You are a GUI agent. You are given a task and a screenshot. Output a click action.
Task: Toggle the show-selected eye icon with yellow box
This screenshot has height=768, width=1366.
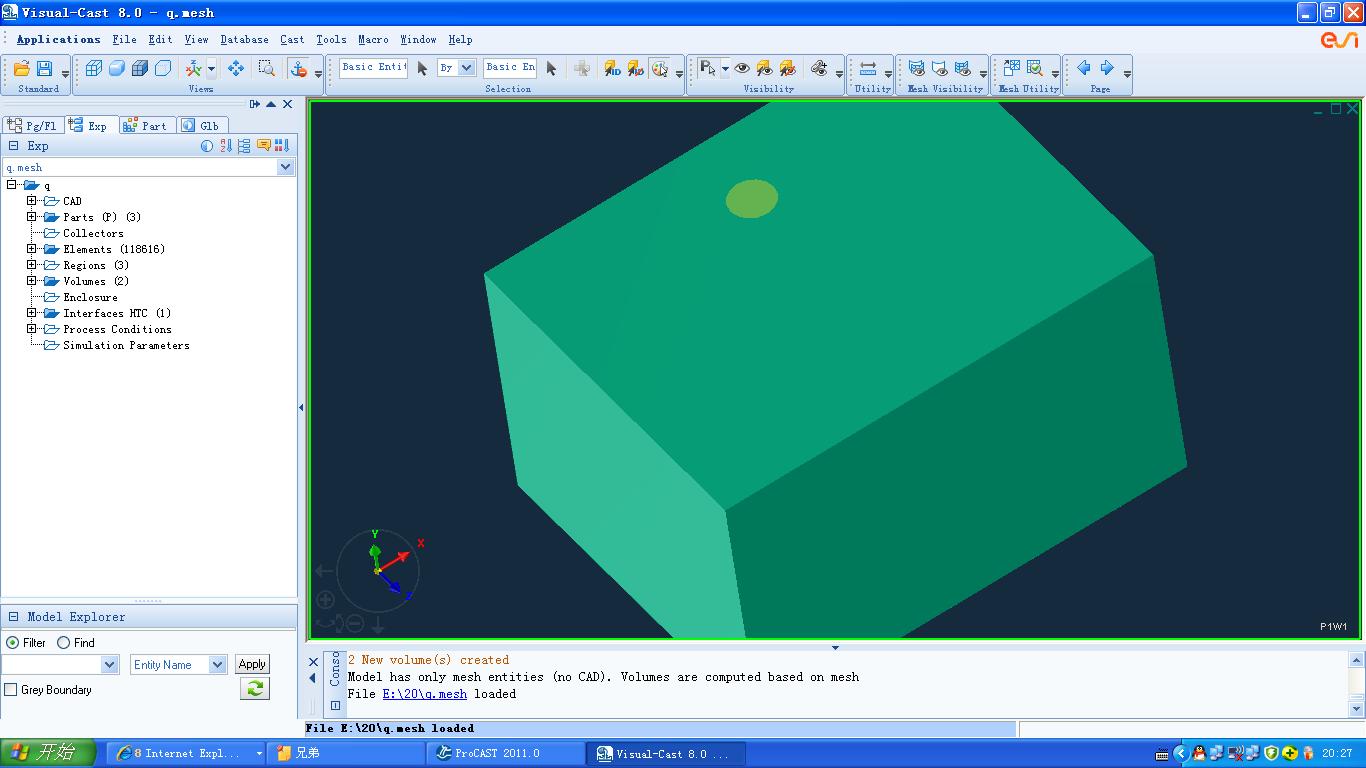coord(765,68)
